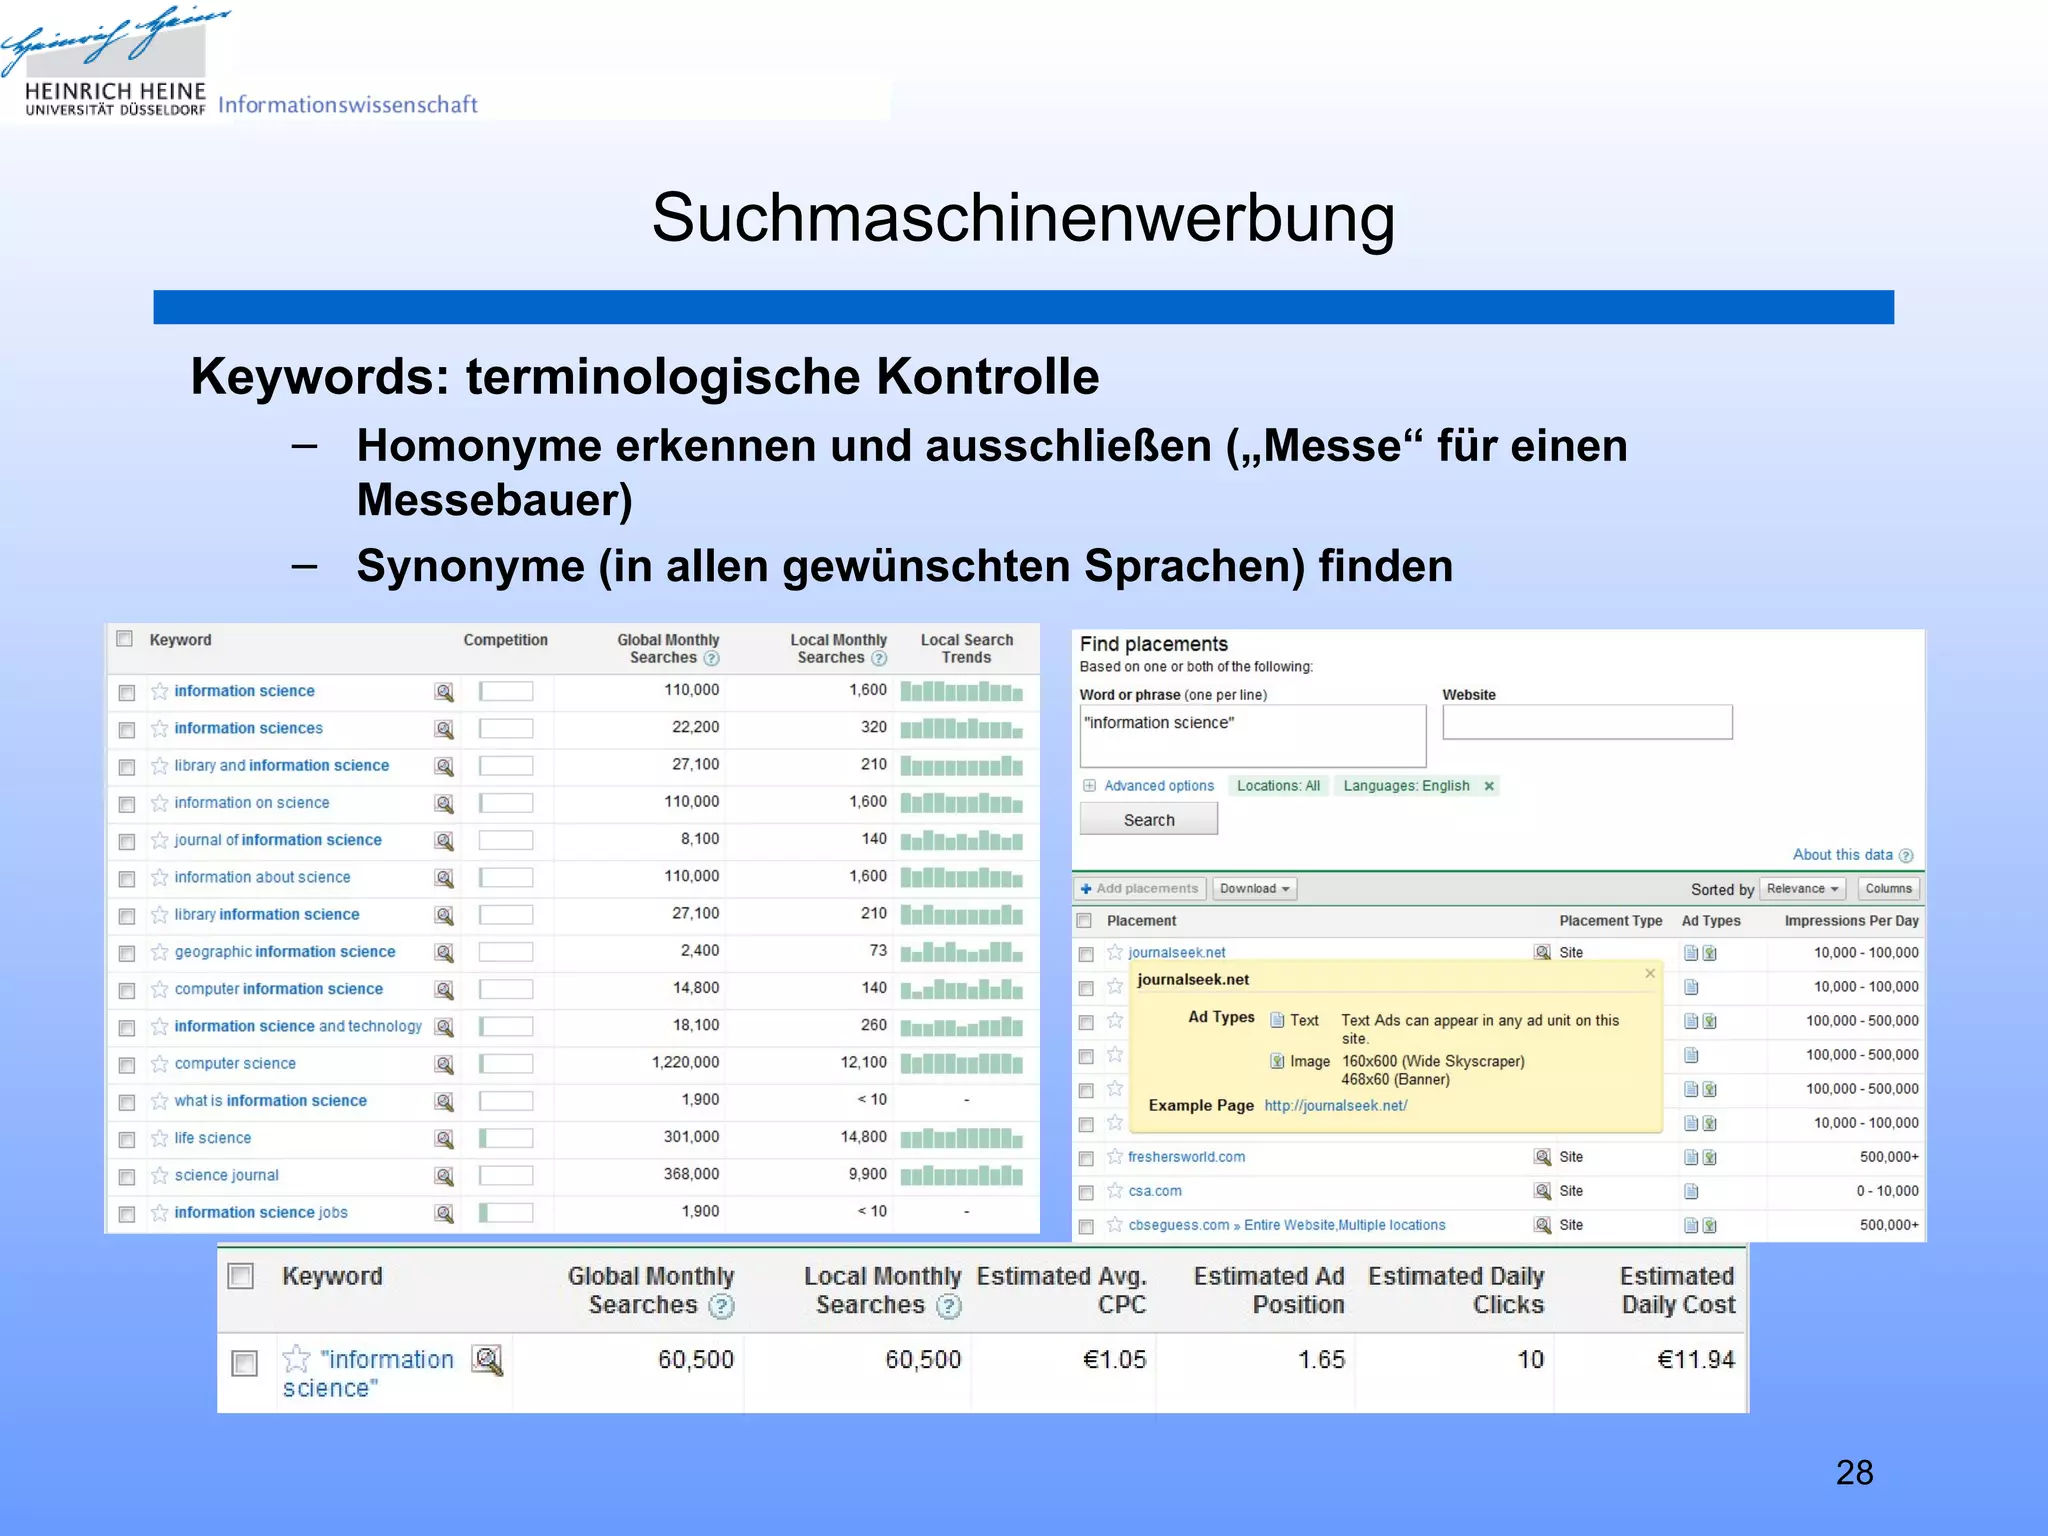Star the what is information science keyword
This screenshot has width=2048, height=1536.
tap(160, 1101)
